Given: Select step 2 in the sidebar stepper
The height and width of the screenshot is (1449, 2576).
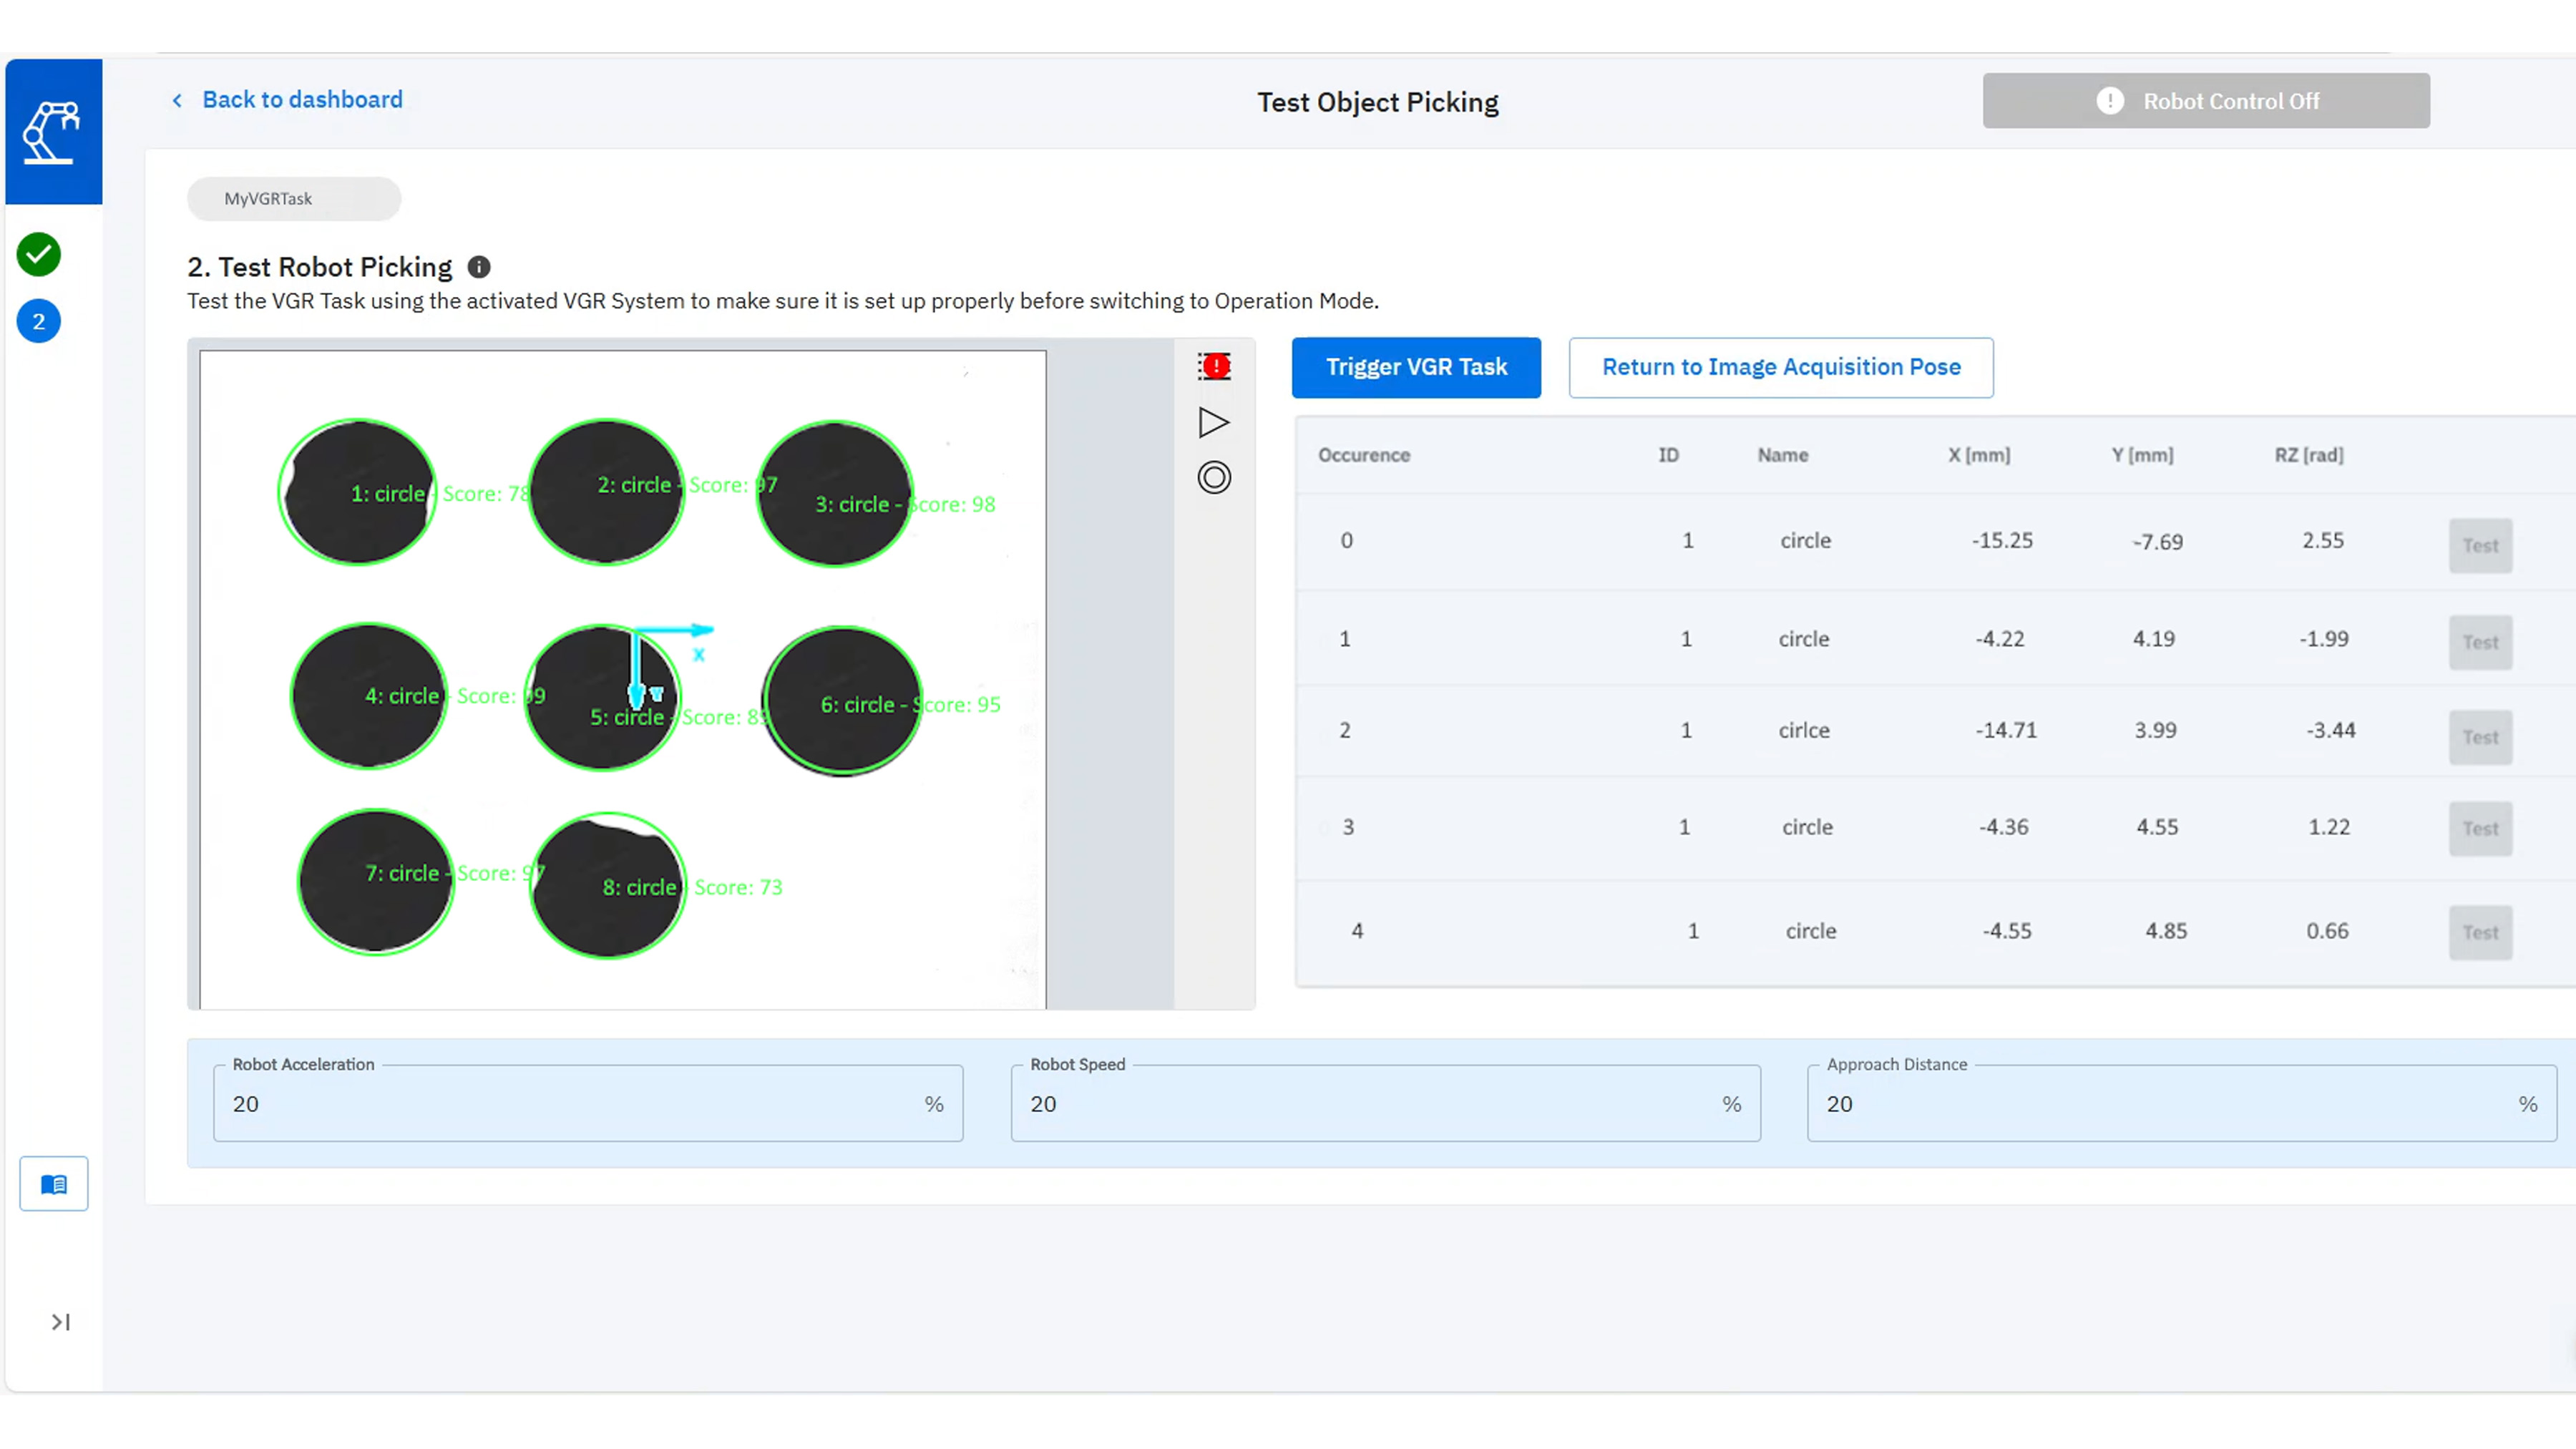Looking at the screenshot, I should click(38, 321).
